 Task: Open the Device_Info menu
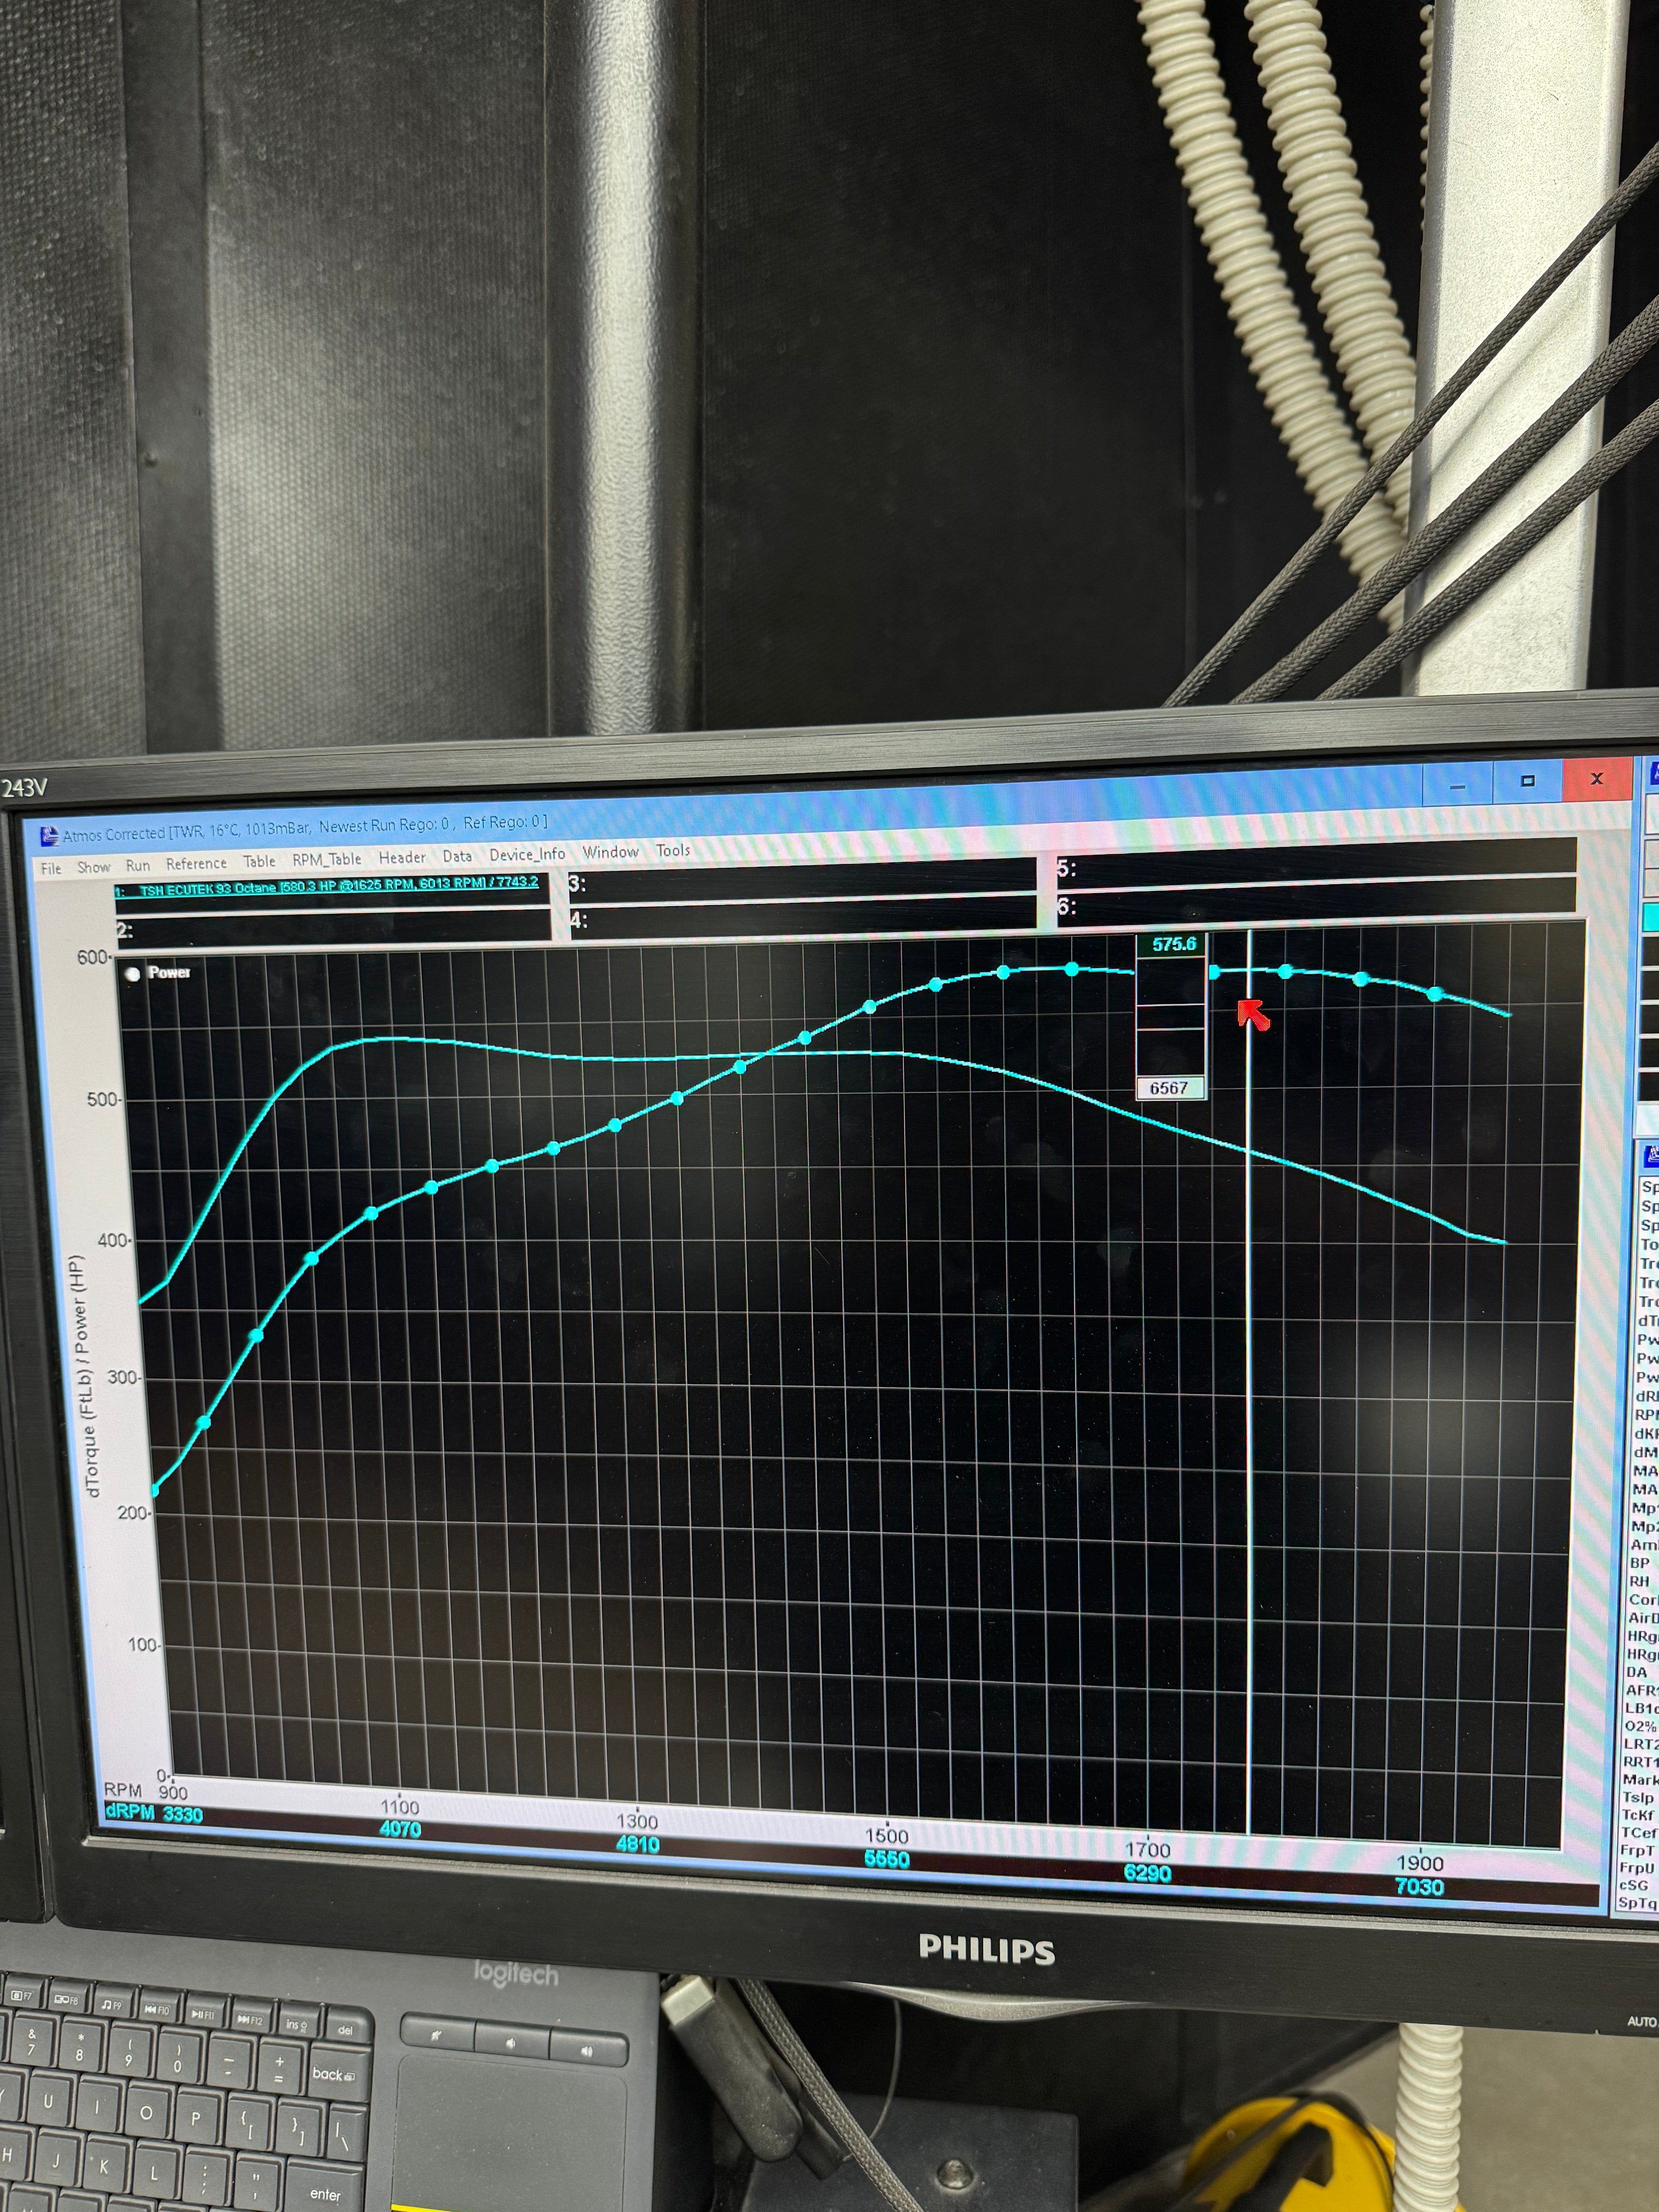coord(527,854)
